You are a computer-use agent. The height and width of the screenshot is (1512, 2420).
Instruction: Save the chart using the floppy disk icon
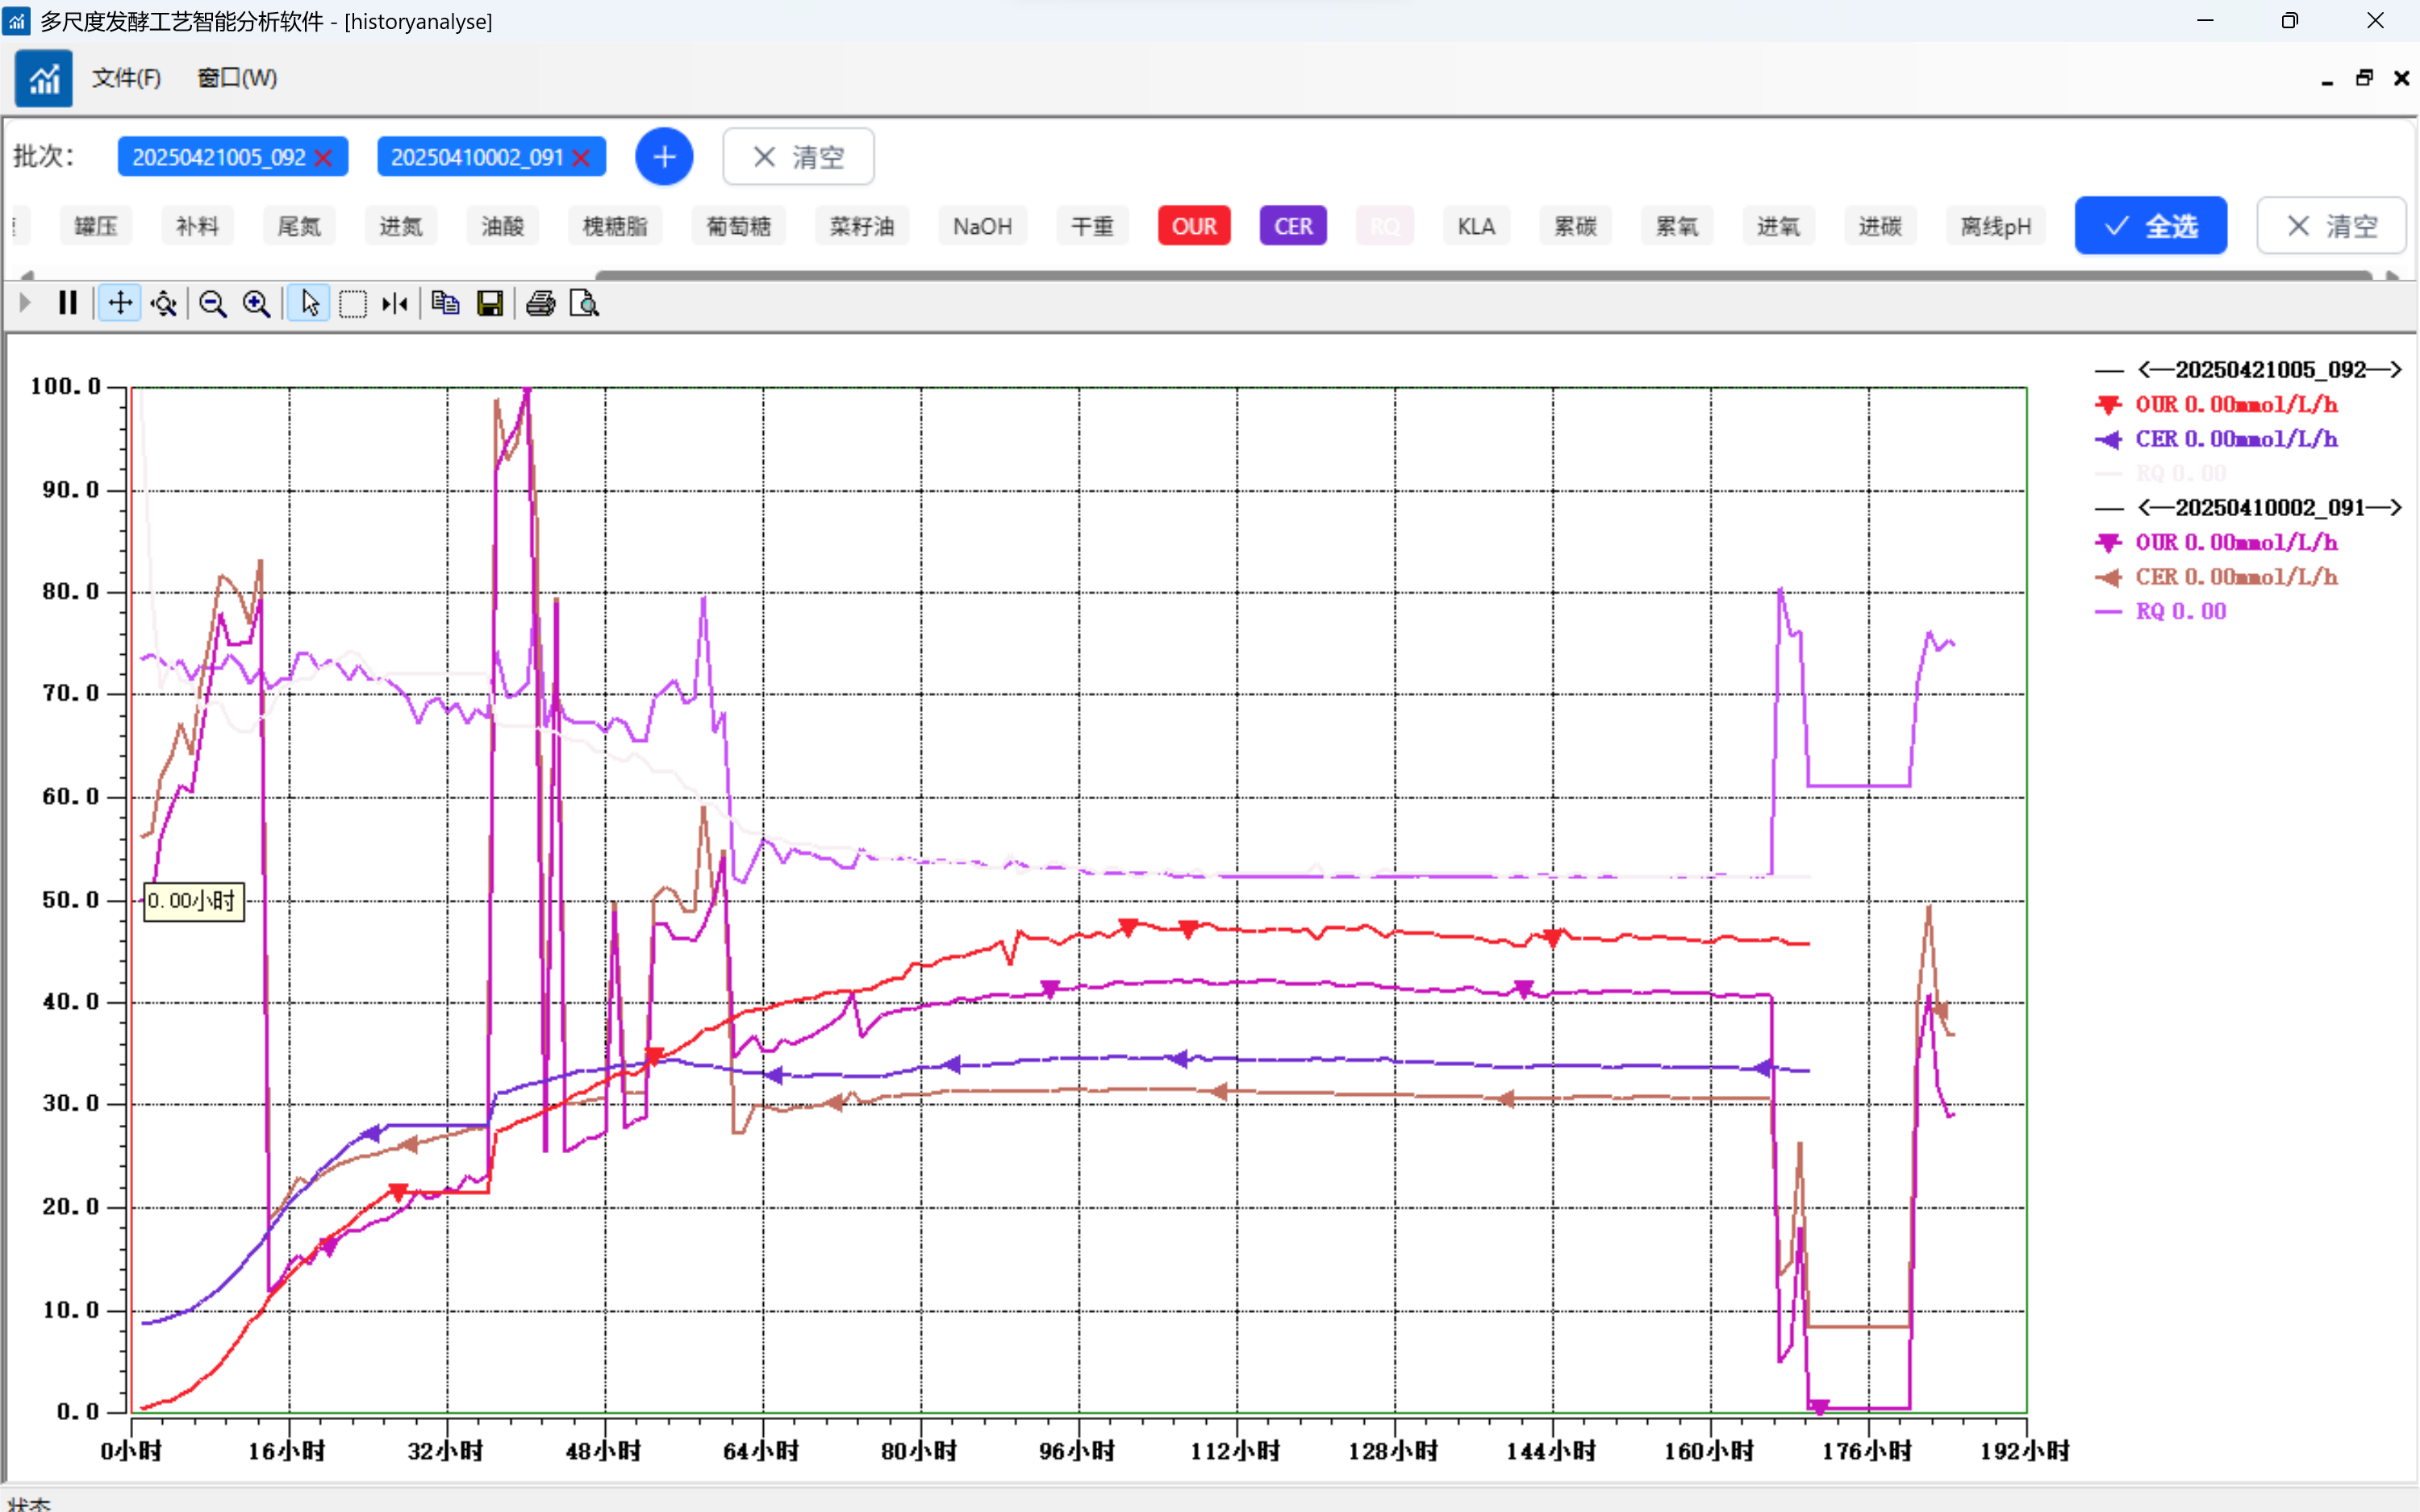click(490, 303)
